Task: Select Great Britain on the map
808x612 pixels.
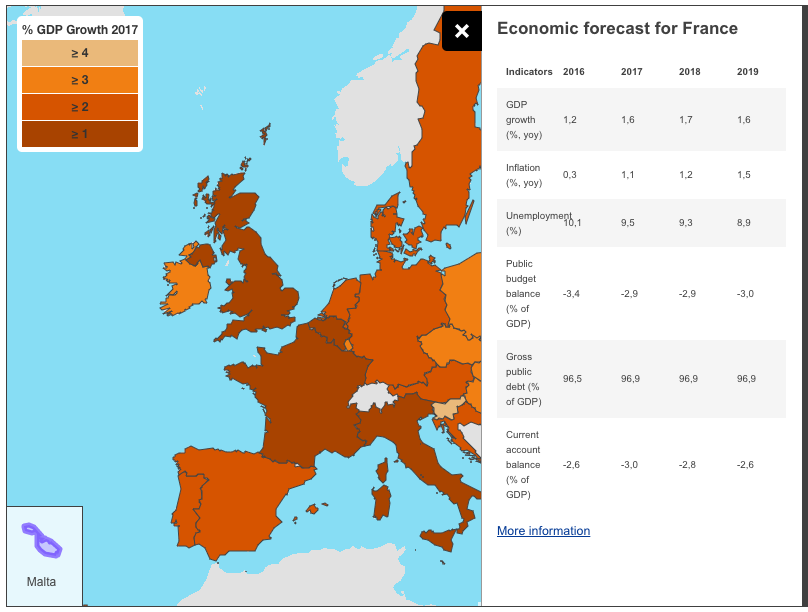Action: point(265,290)
